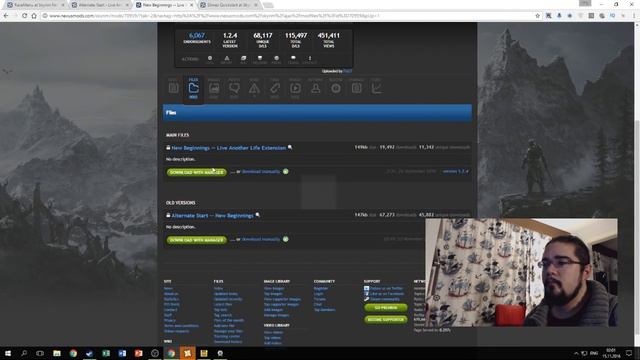Open the Bugs warning-triangle tab

(254, 88)
